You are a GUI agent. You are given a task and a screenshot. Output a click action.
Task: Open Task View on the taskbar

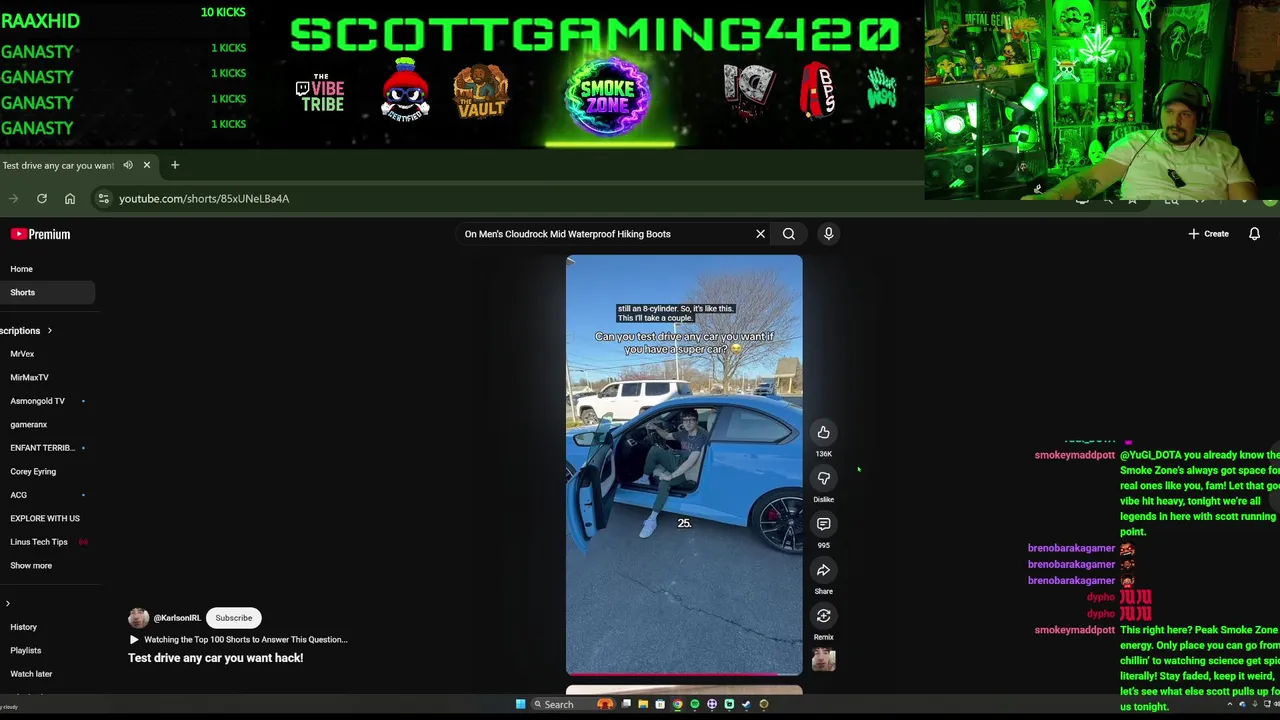(626, 704)
